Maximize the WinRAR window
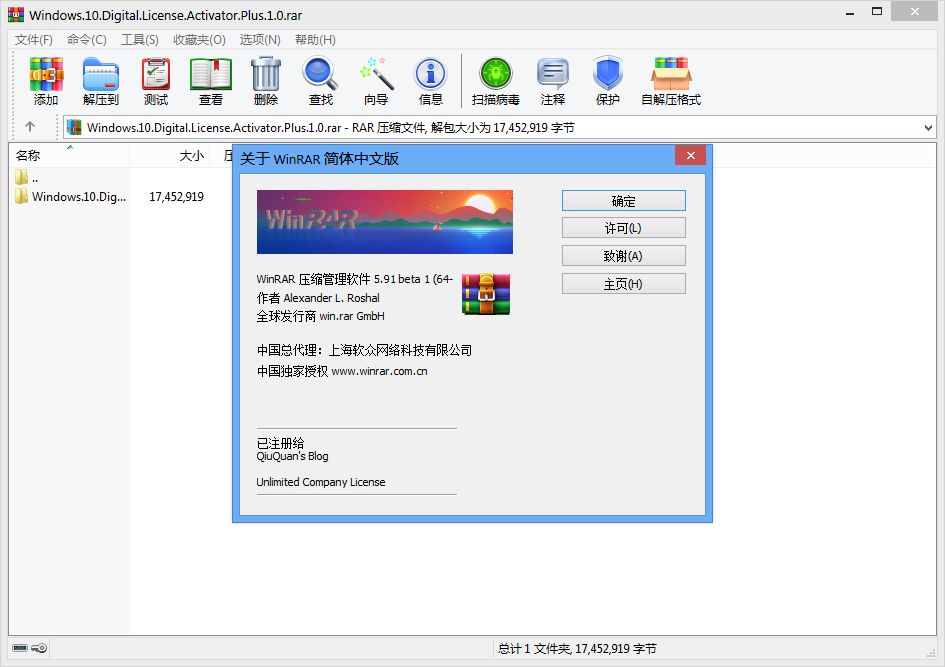 pyautogui.click(x=877, y=11)
